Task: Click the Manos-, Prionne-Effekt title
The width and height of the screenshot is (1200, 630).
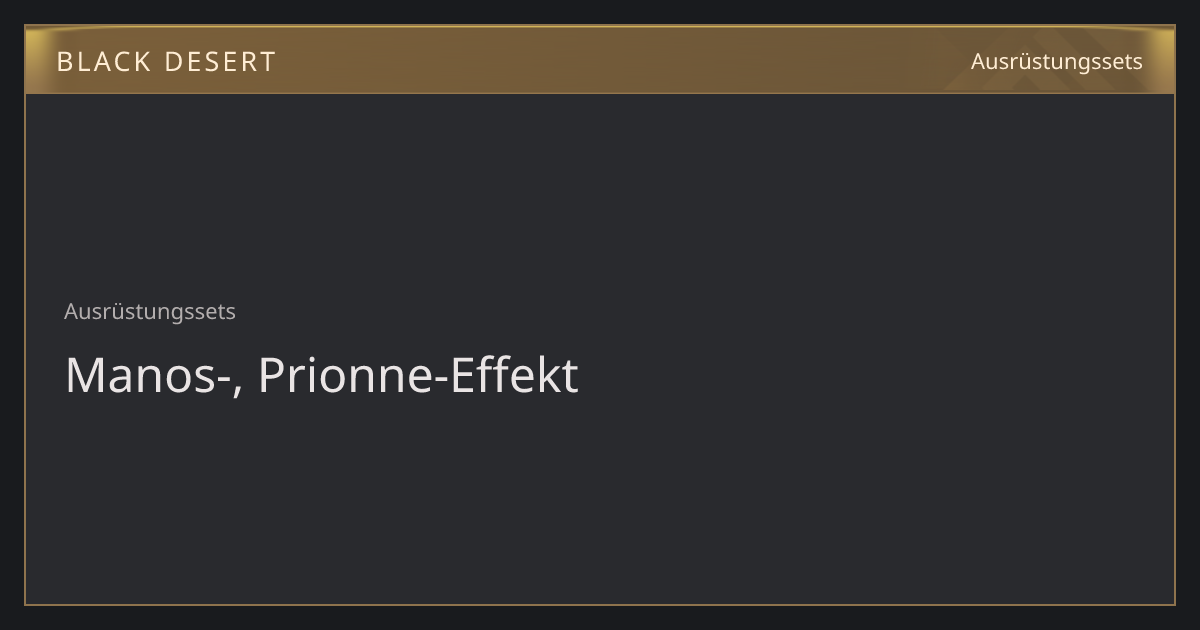Action: point(321,376)
